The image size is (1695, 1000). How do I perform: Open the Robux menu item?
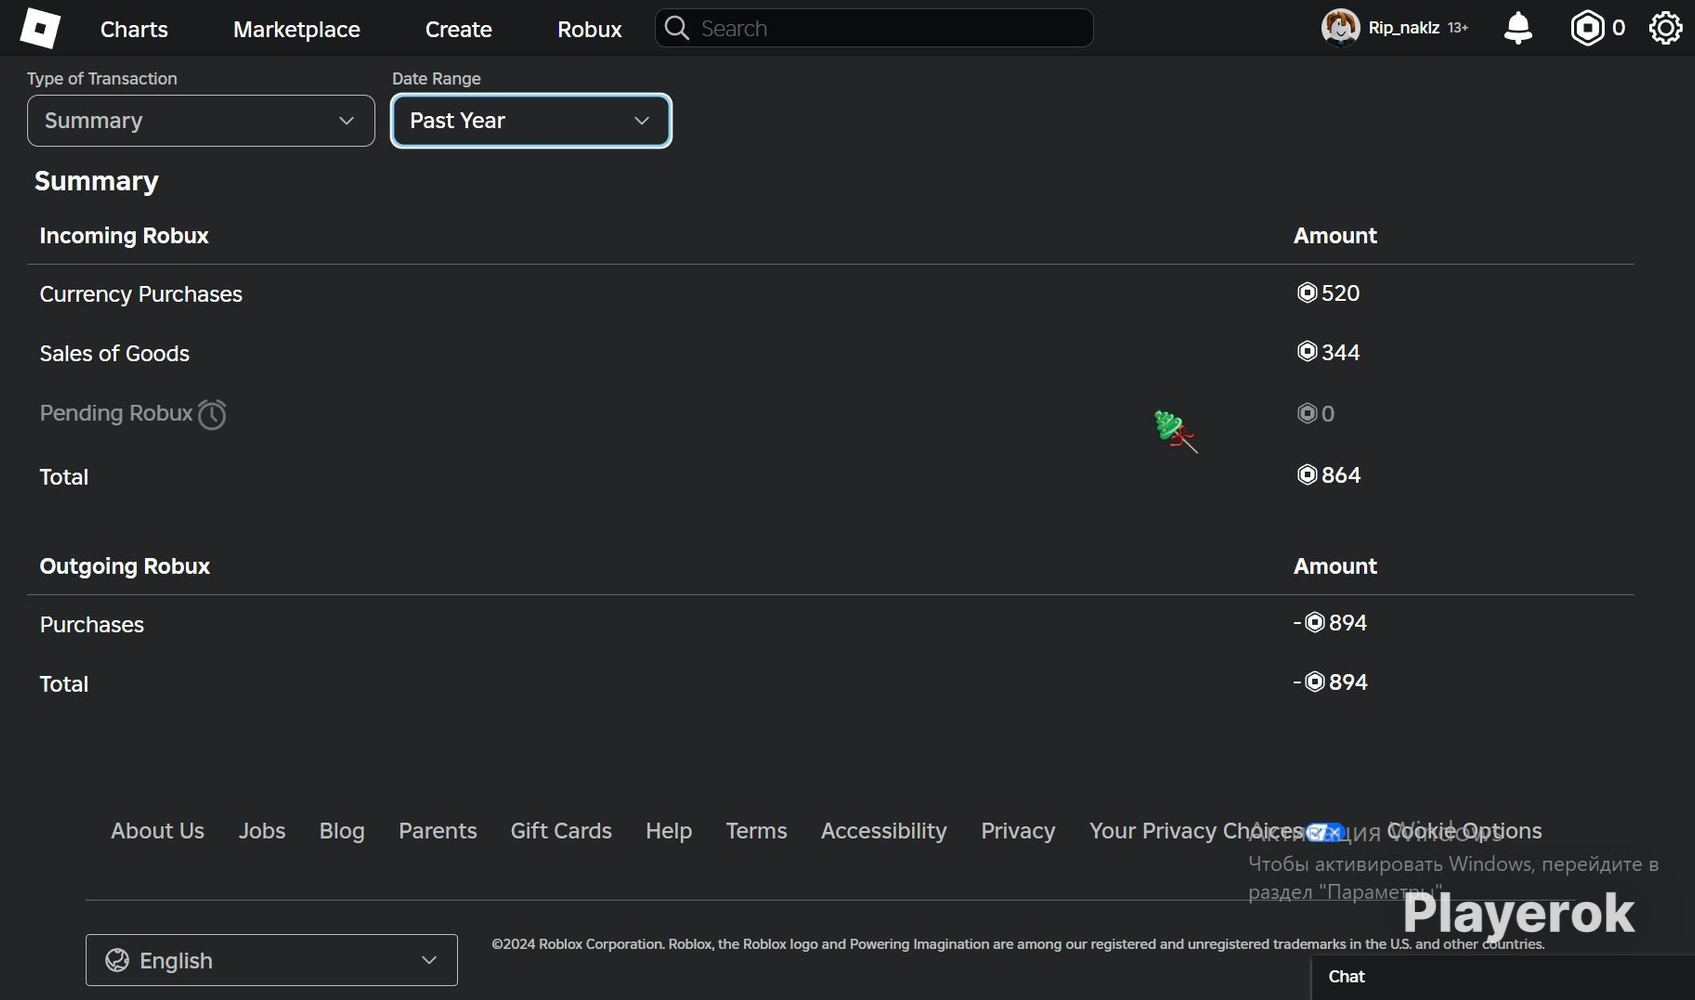coord(590,29)
